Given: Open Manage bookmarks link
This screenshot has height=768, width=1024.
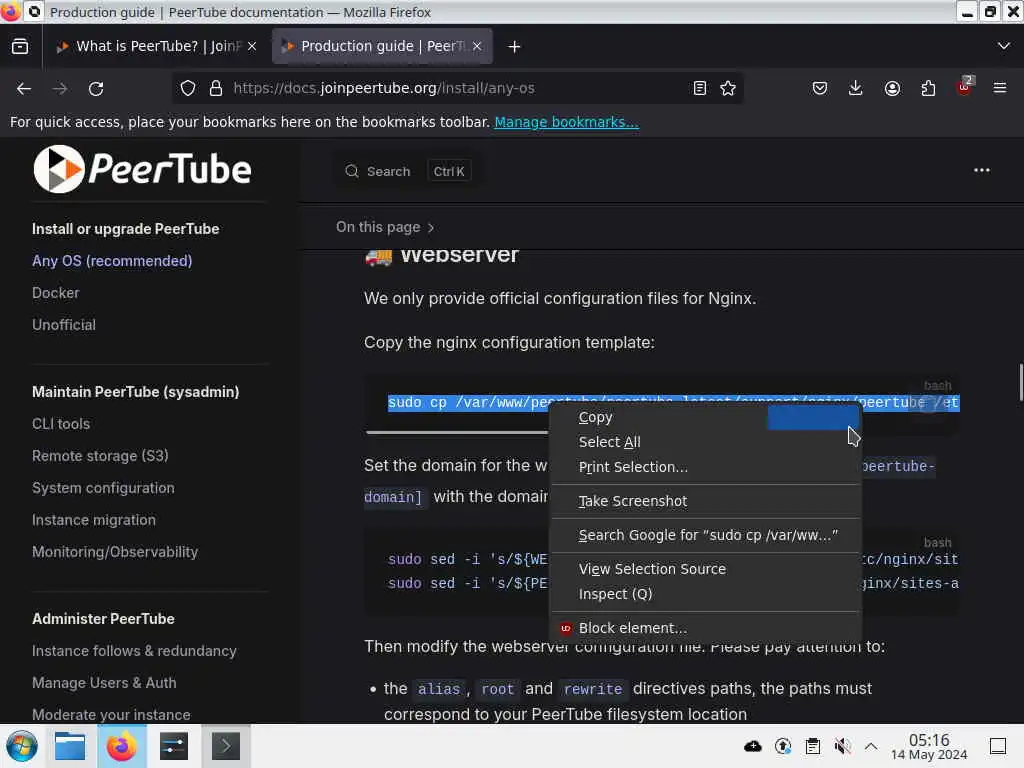Looking at the screenshot, I should [566, 122].
